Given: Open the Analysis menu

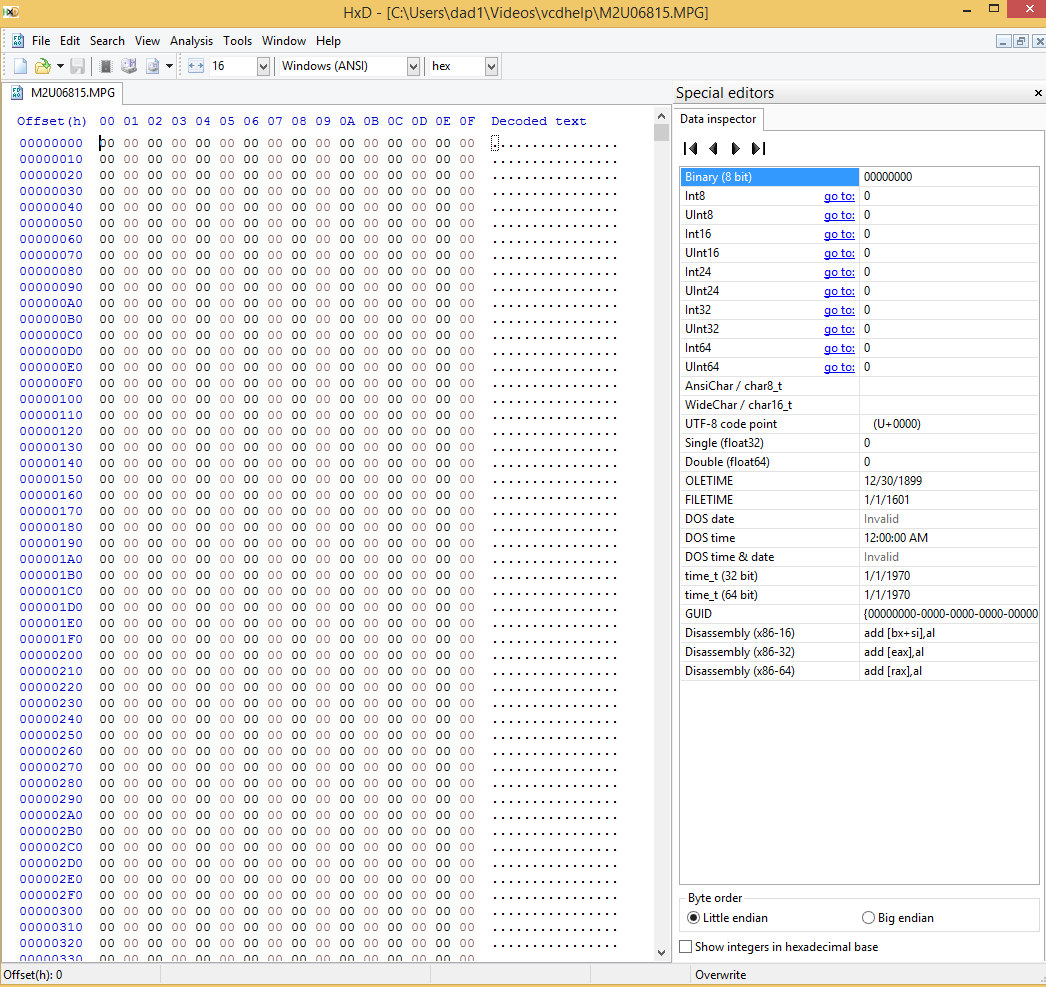Looking at the screenshot, I should pyautogui.click(x=191, y=41).
